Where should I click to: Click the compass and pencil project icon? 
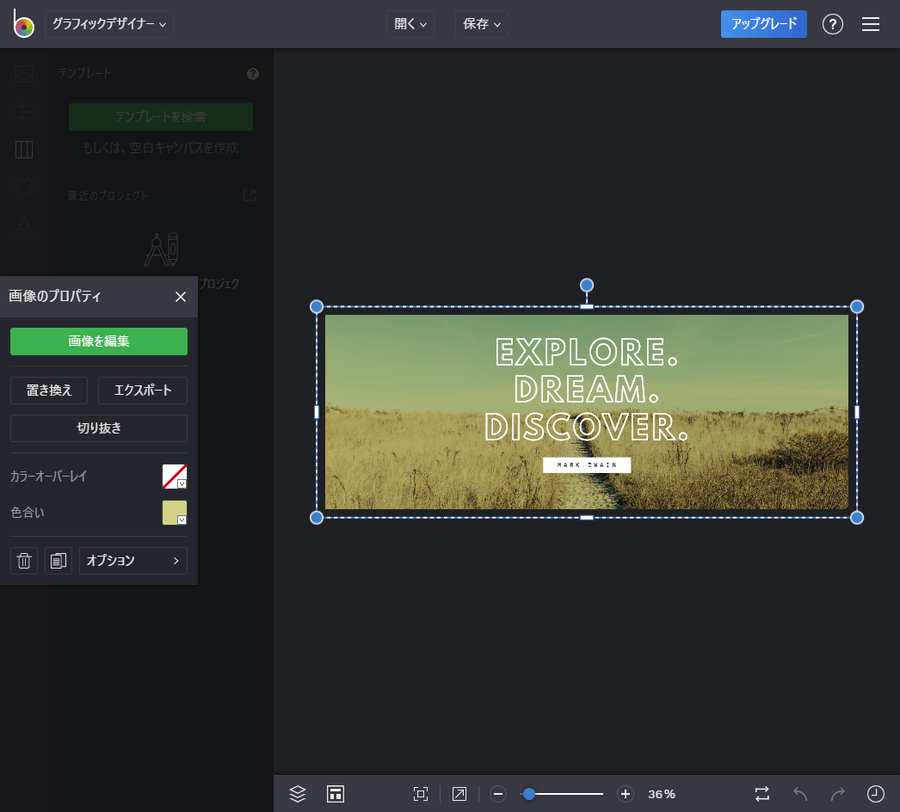click(x=161, y=250)
